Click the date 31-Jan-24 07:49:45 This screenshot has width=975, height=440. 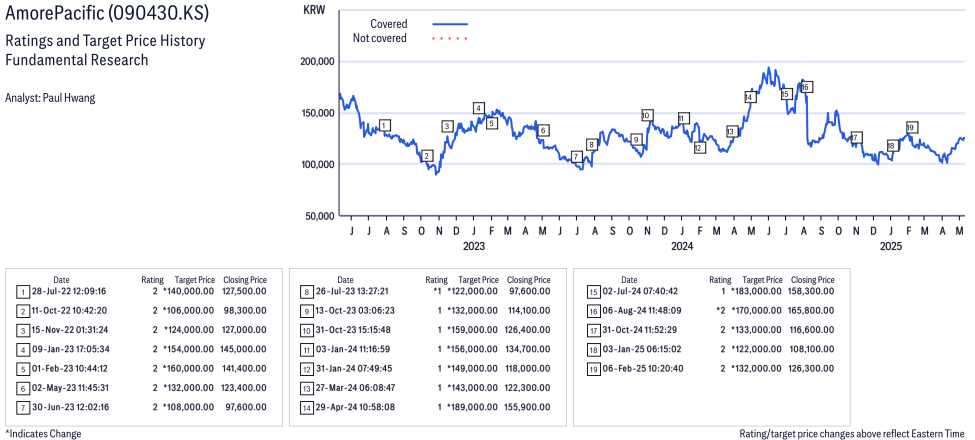[x=354, y=369]
